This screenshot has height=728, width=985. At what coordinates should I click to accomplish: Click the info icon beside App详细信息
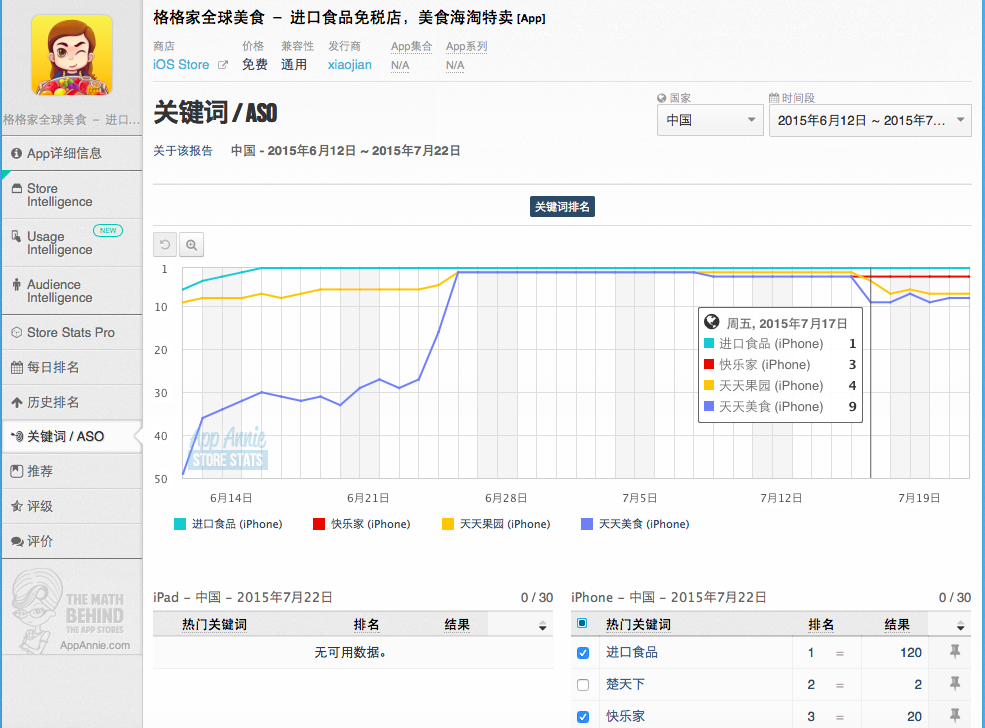[x=16, y=153]
